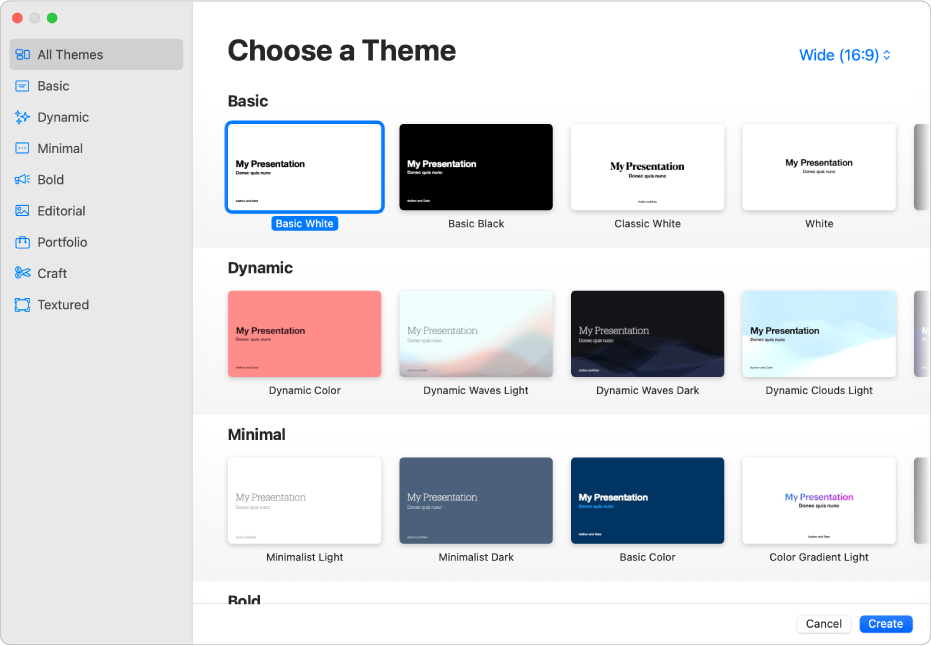Click the Craft scissors icon in sidebar
This screenshot has height=646, width=931.
[x=23, y=273]
